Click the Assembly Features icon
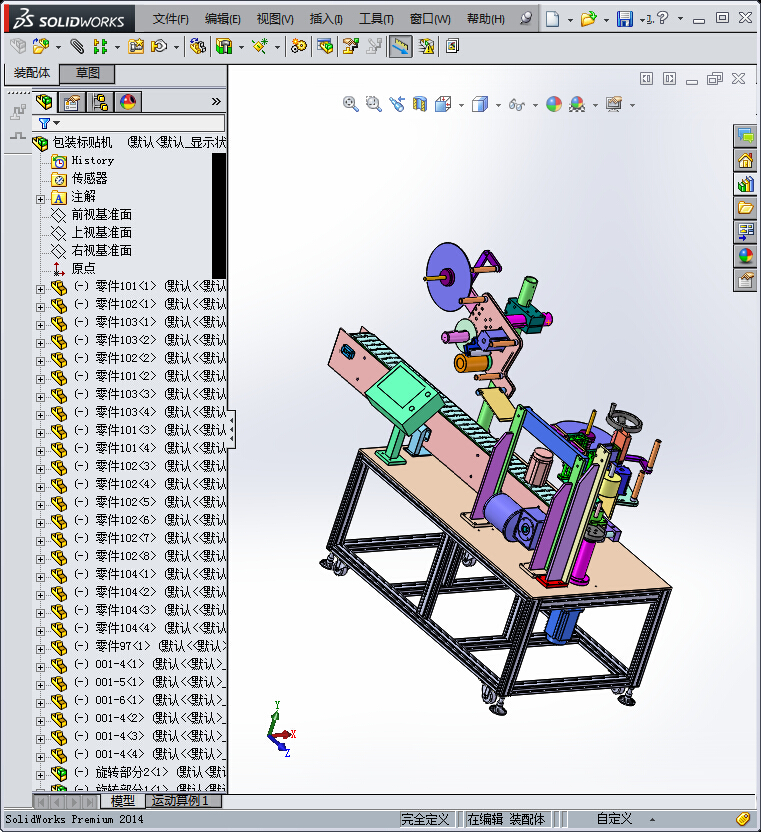Viewport: 761px width, 832px height. point(224,46)
